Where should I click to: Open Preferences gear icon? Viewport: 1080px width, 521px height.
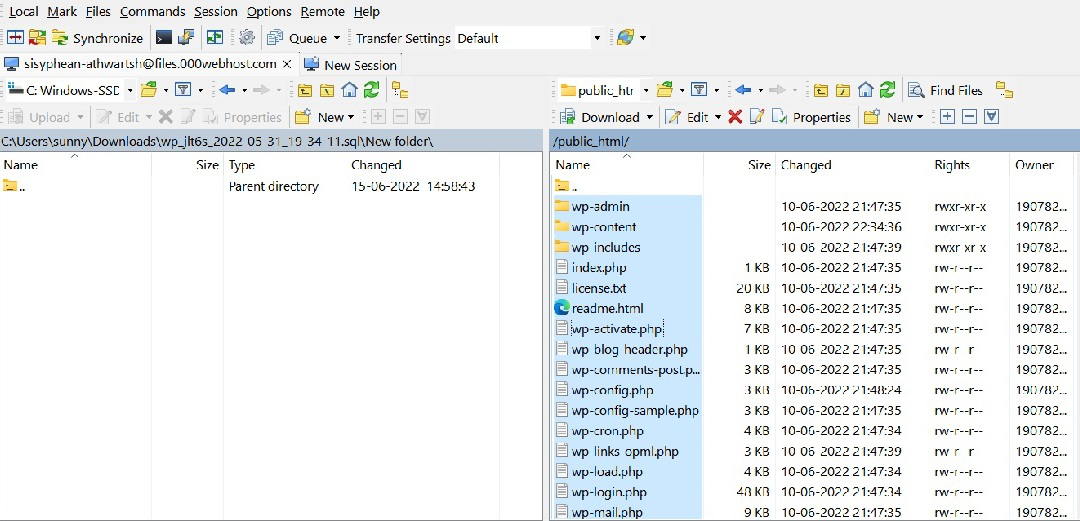click(247, 38)
